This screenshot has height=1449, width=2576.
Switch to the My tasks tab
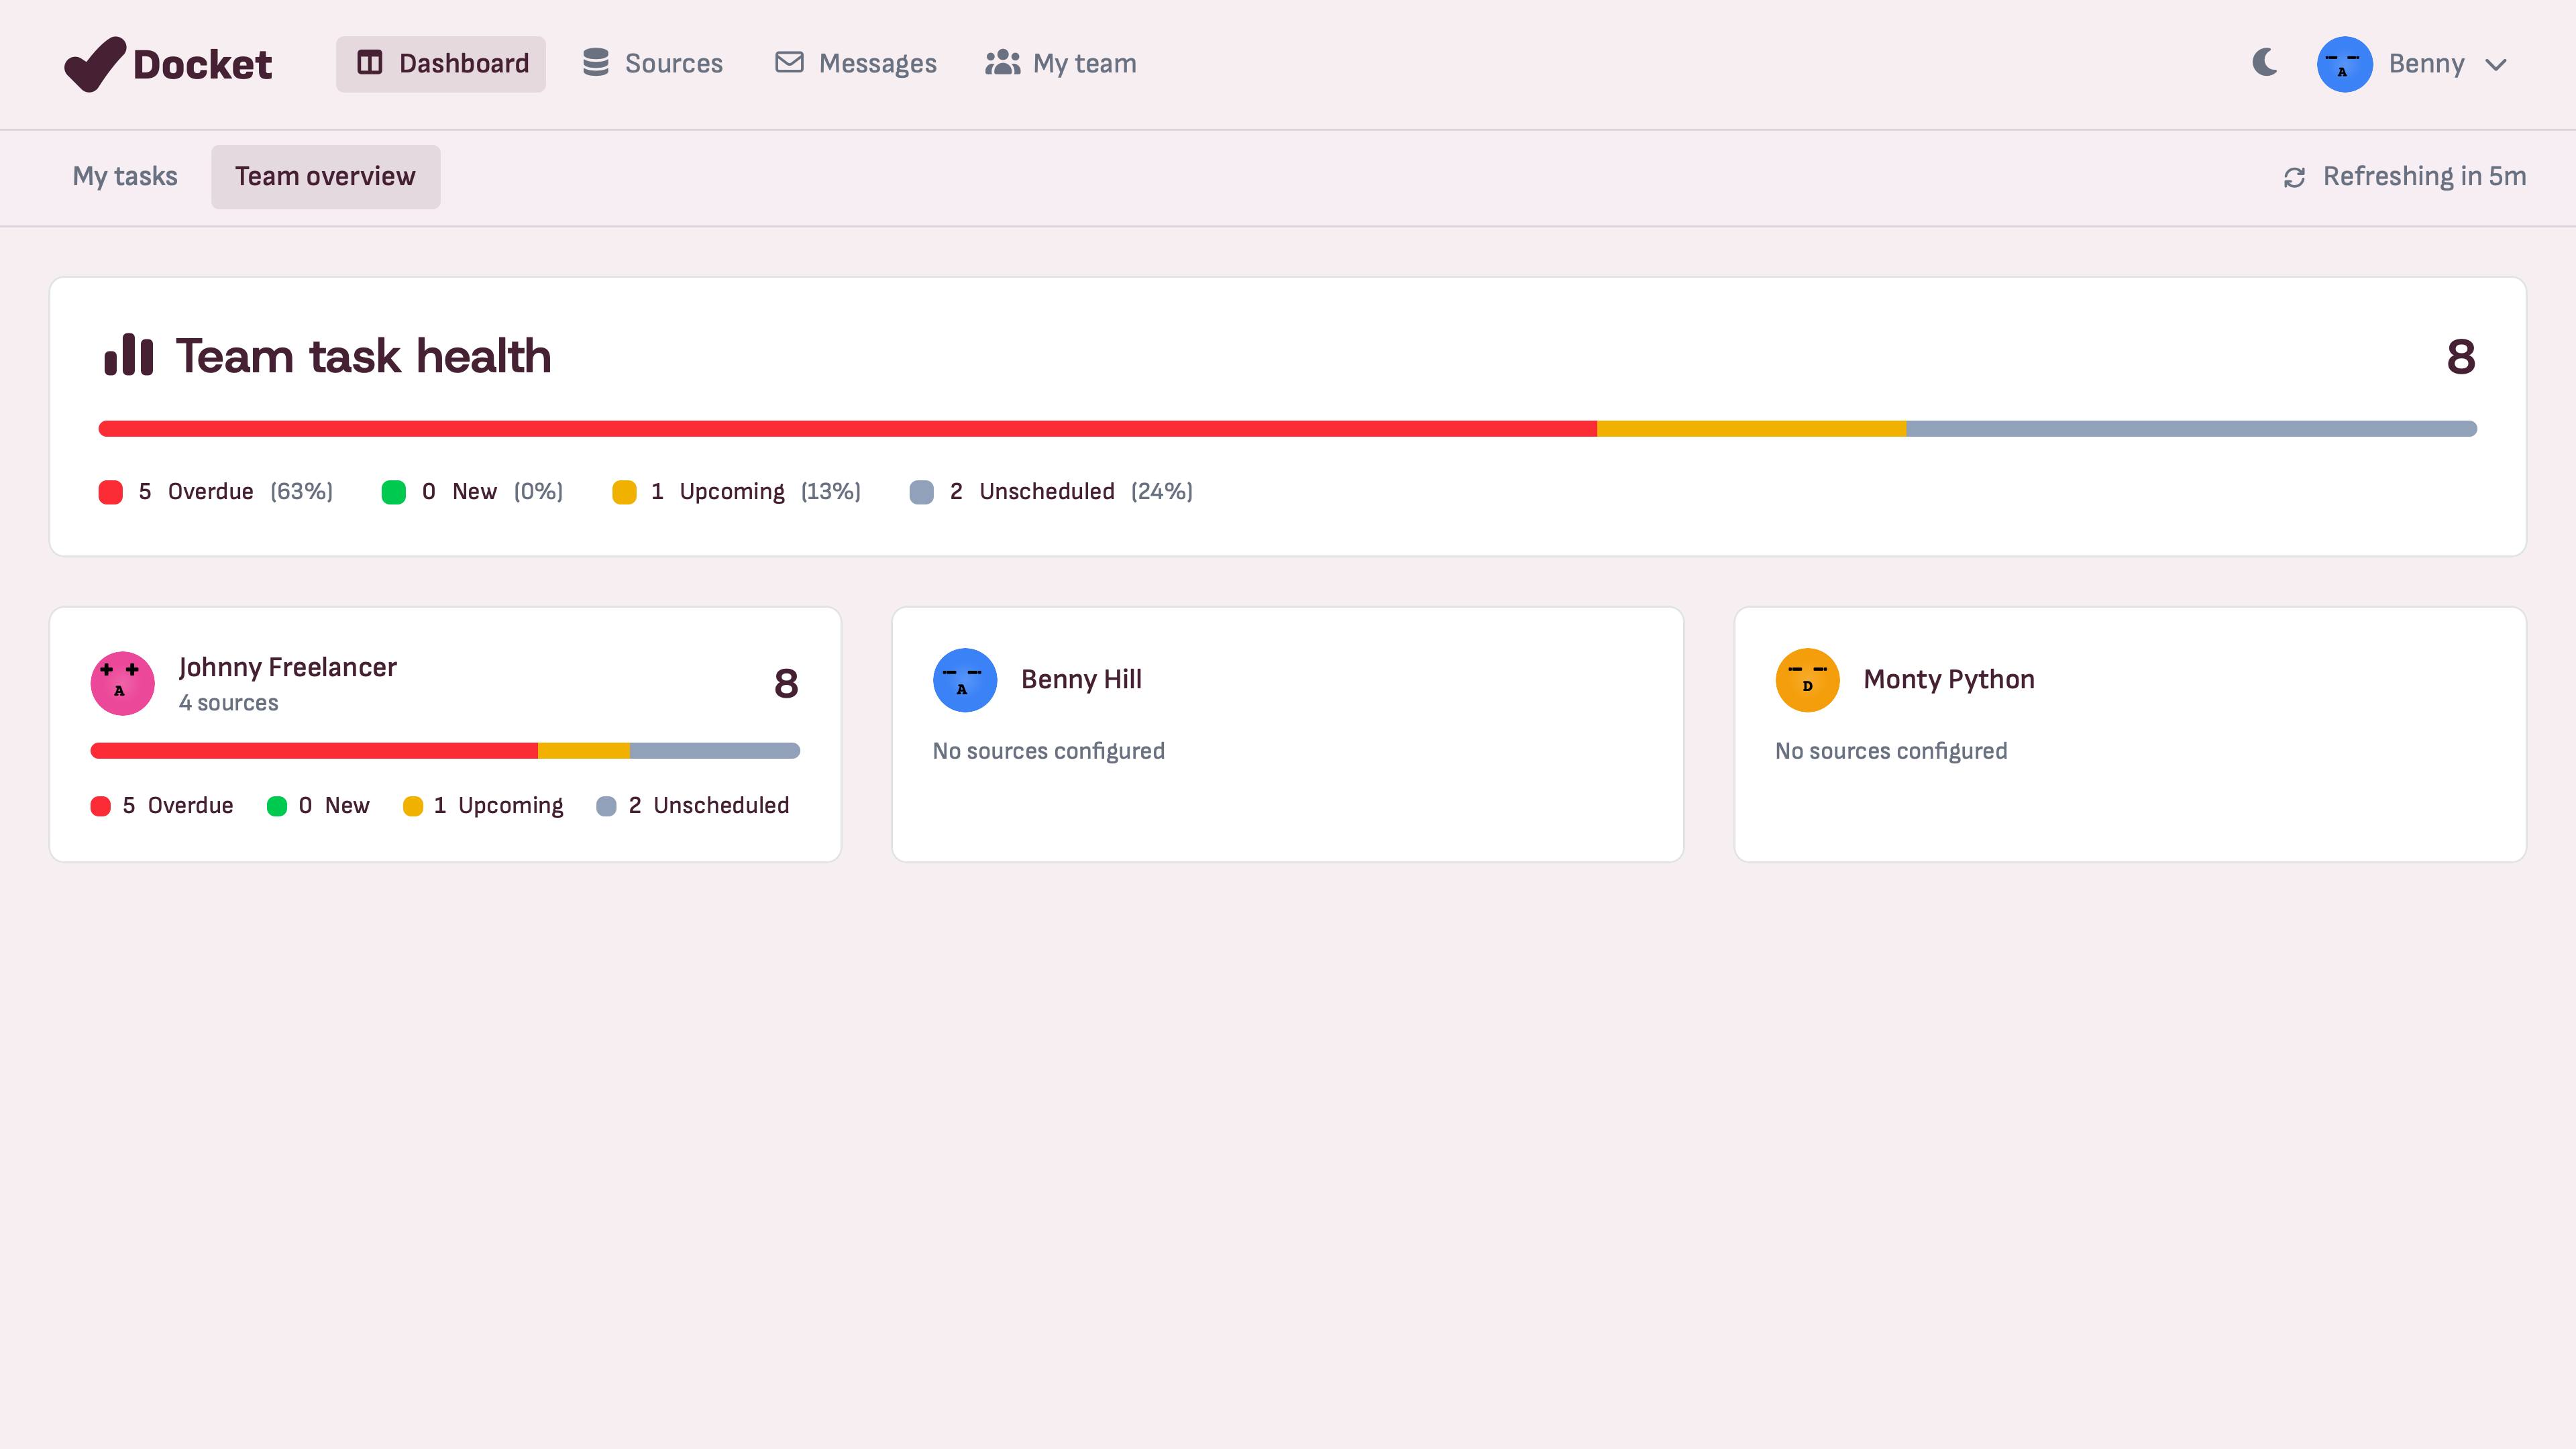click(125, 177)
